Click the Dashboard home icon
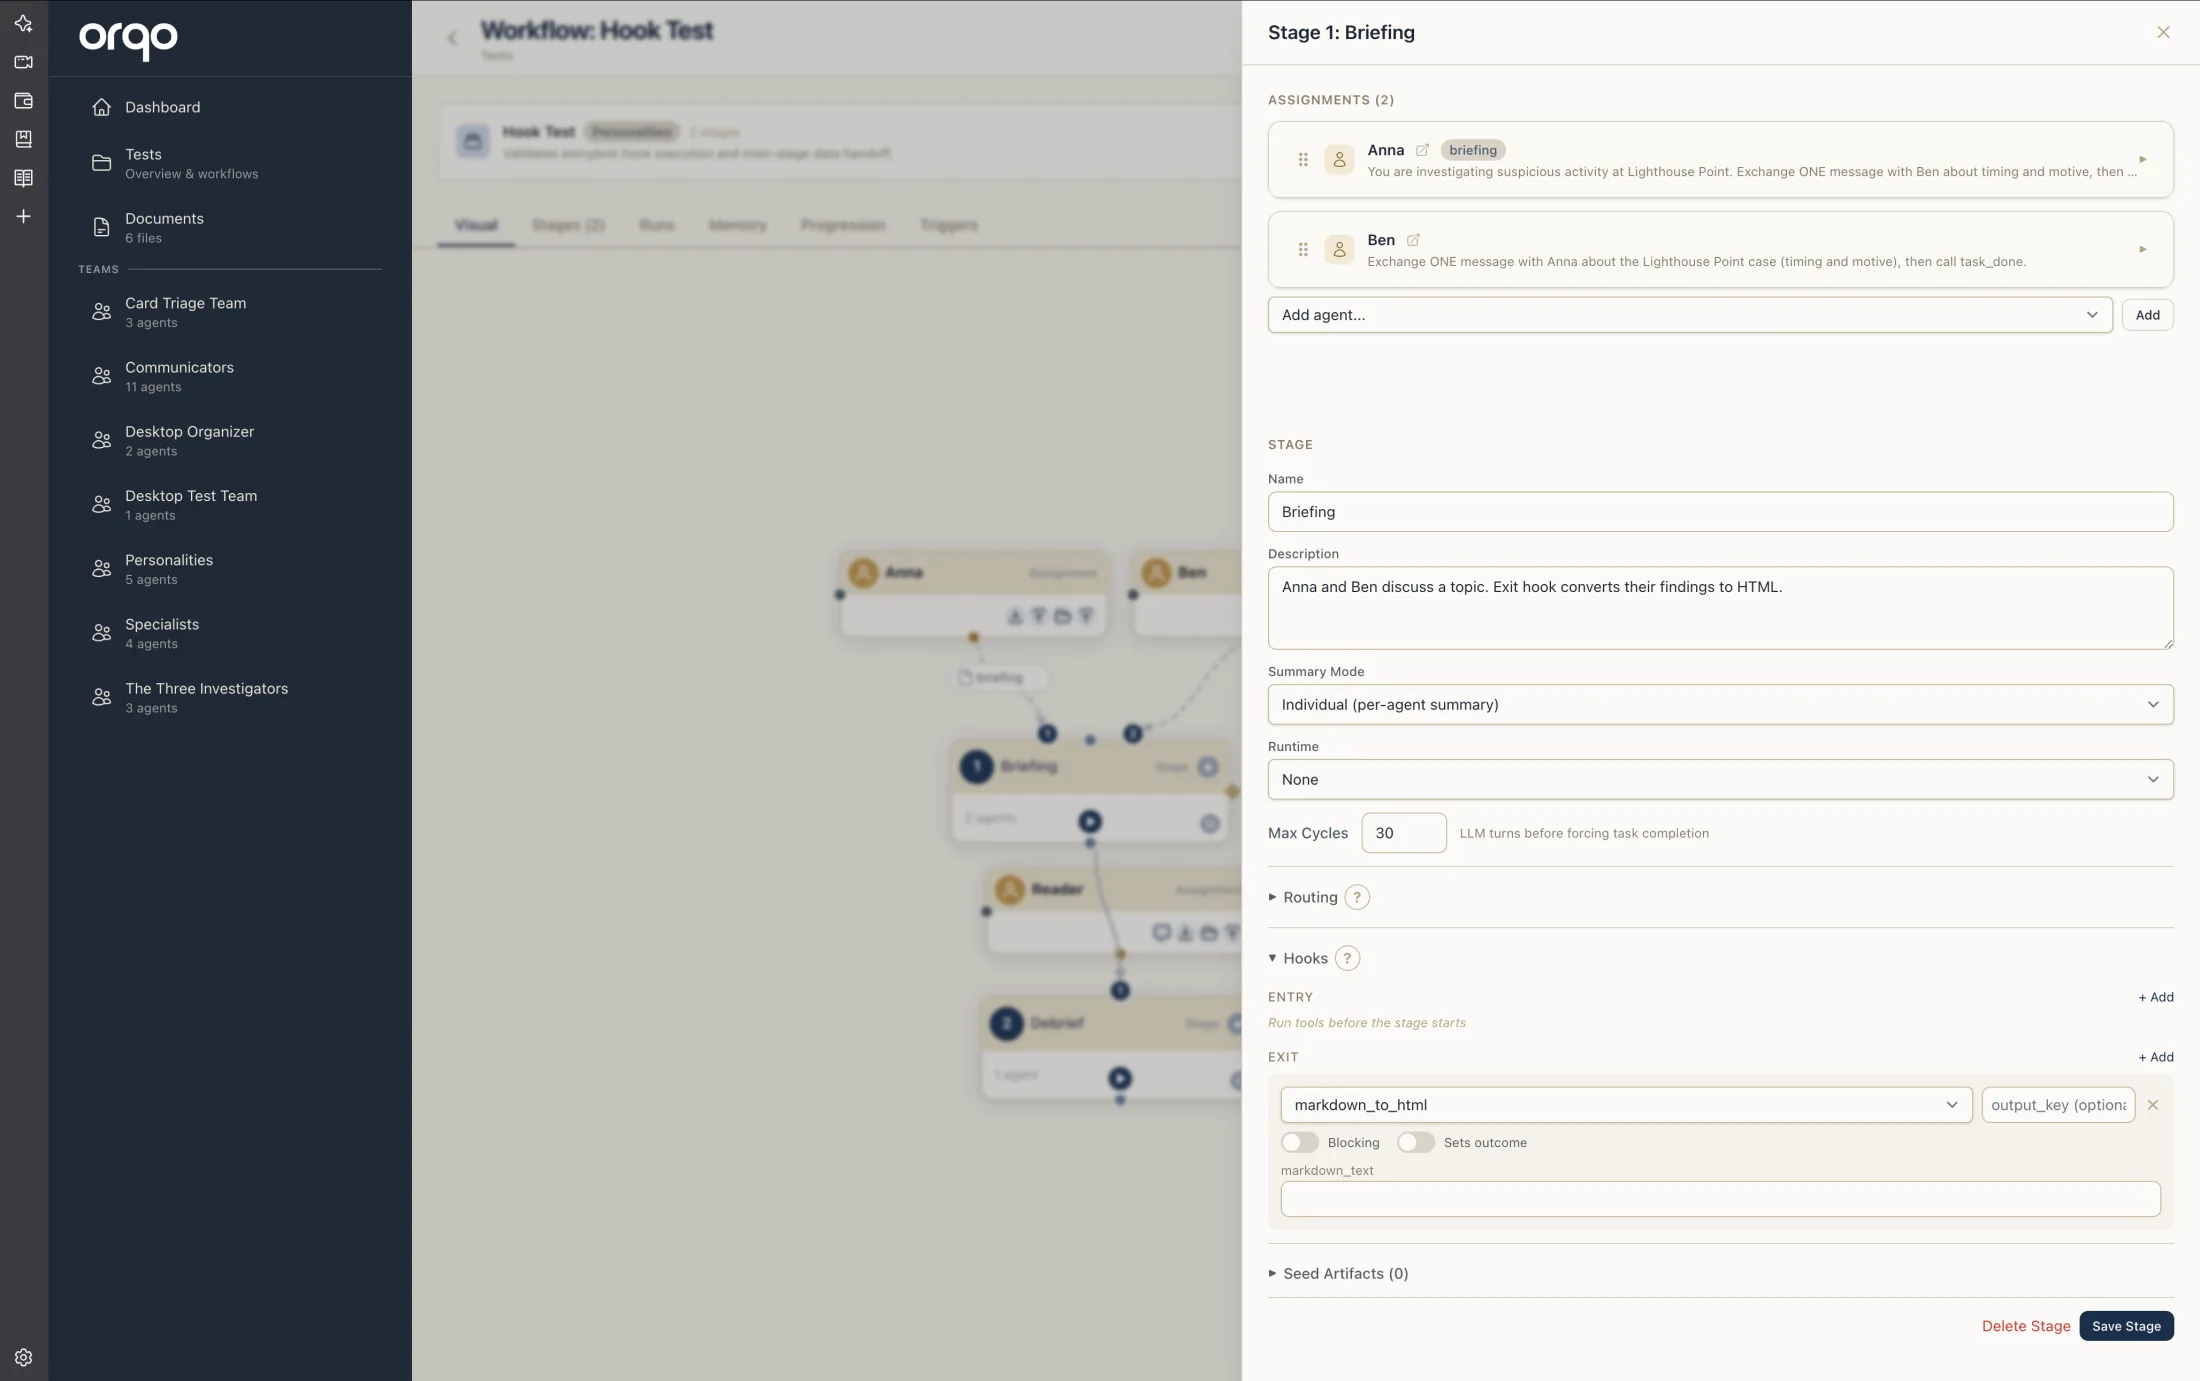This screenshot has height=1381, width=2200. 101,107
